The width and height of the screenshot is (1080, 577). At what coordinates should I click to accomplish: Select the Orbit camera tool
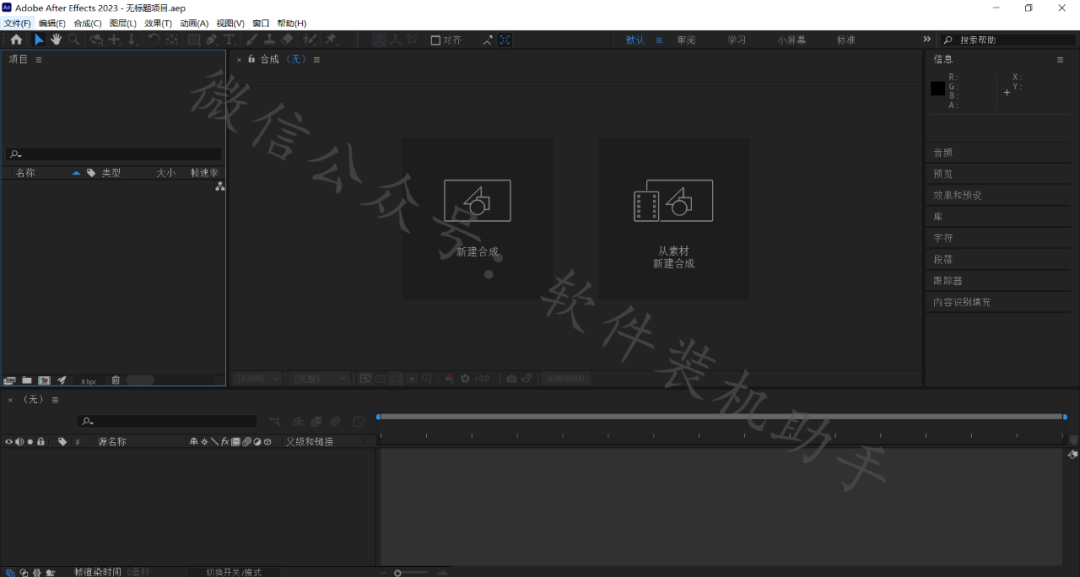tap(96, 39)
